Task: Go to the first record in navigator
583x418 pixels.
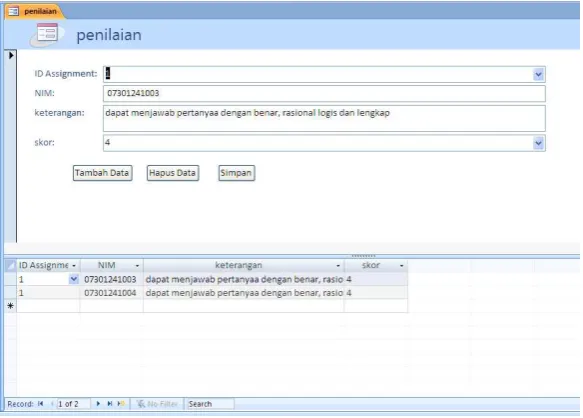Action: pyautogui.click(x=41, y=404)
